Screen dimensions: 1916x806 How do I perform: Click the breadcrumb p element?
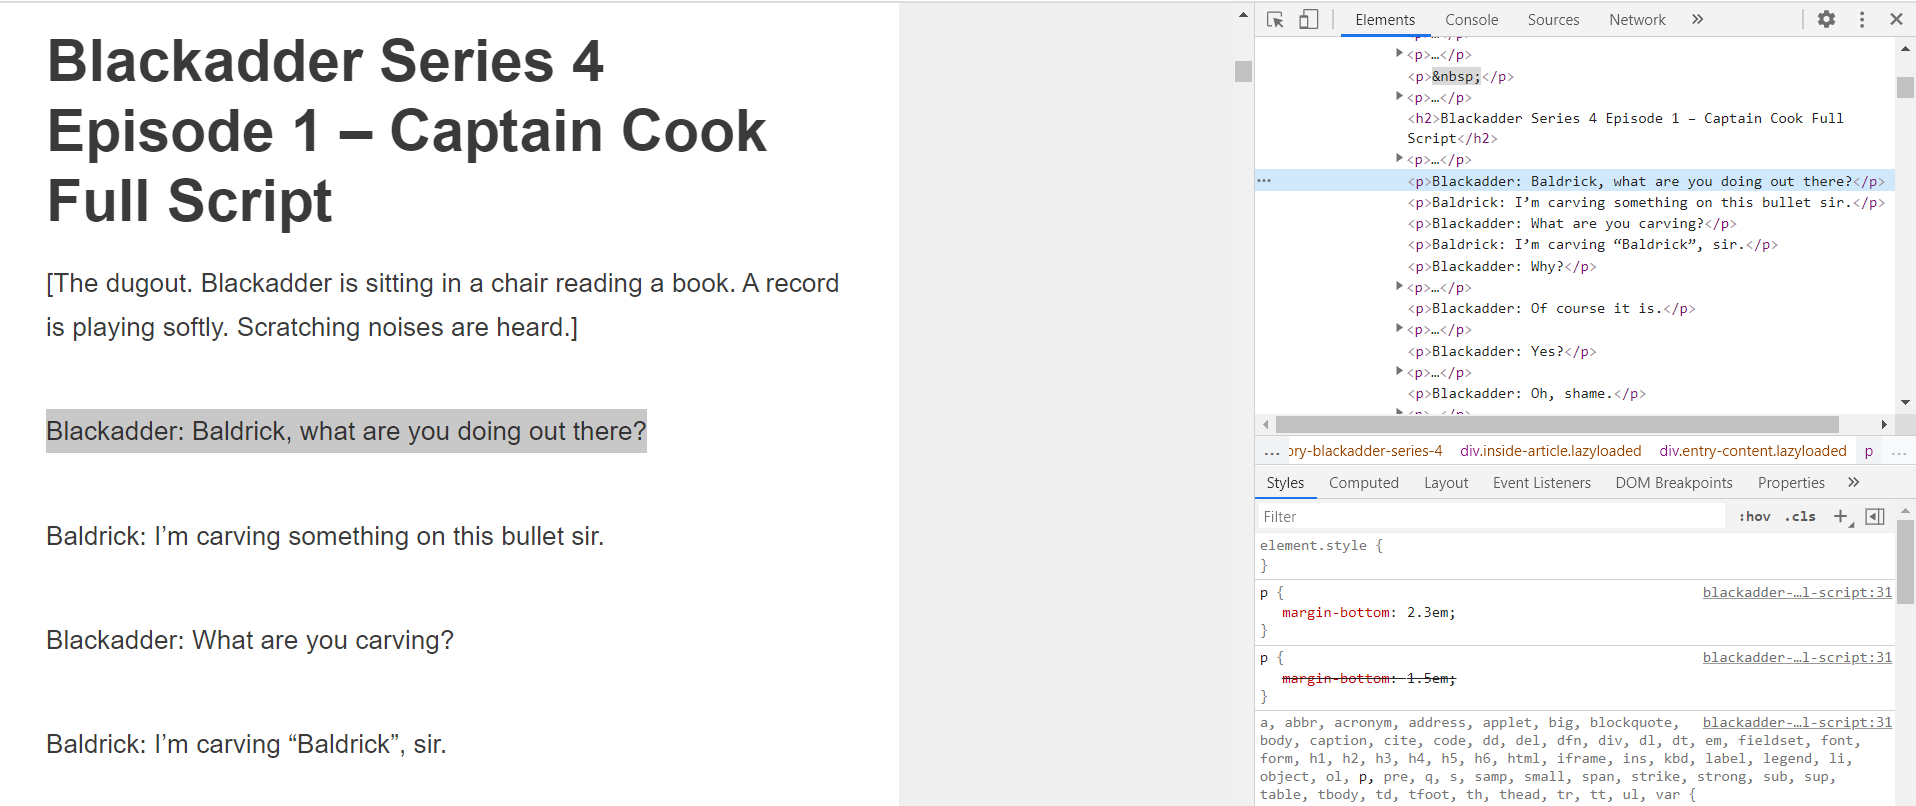[1868, 451]
